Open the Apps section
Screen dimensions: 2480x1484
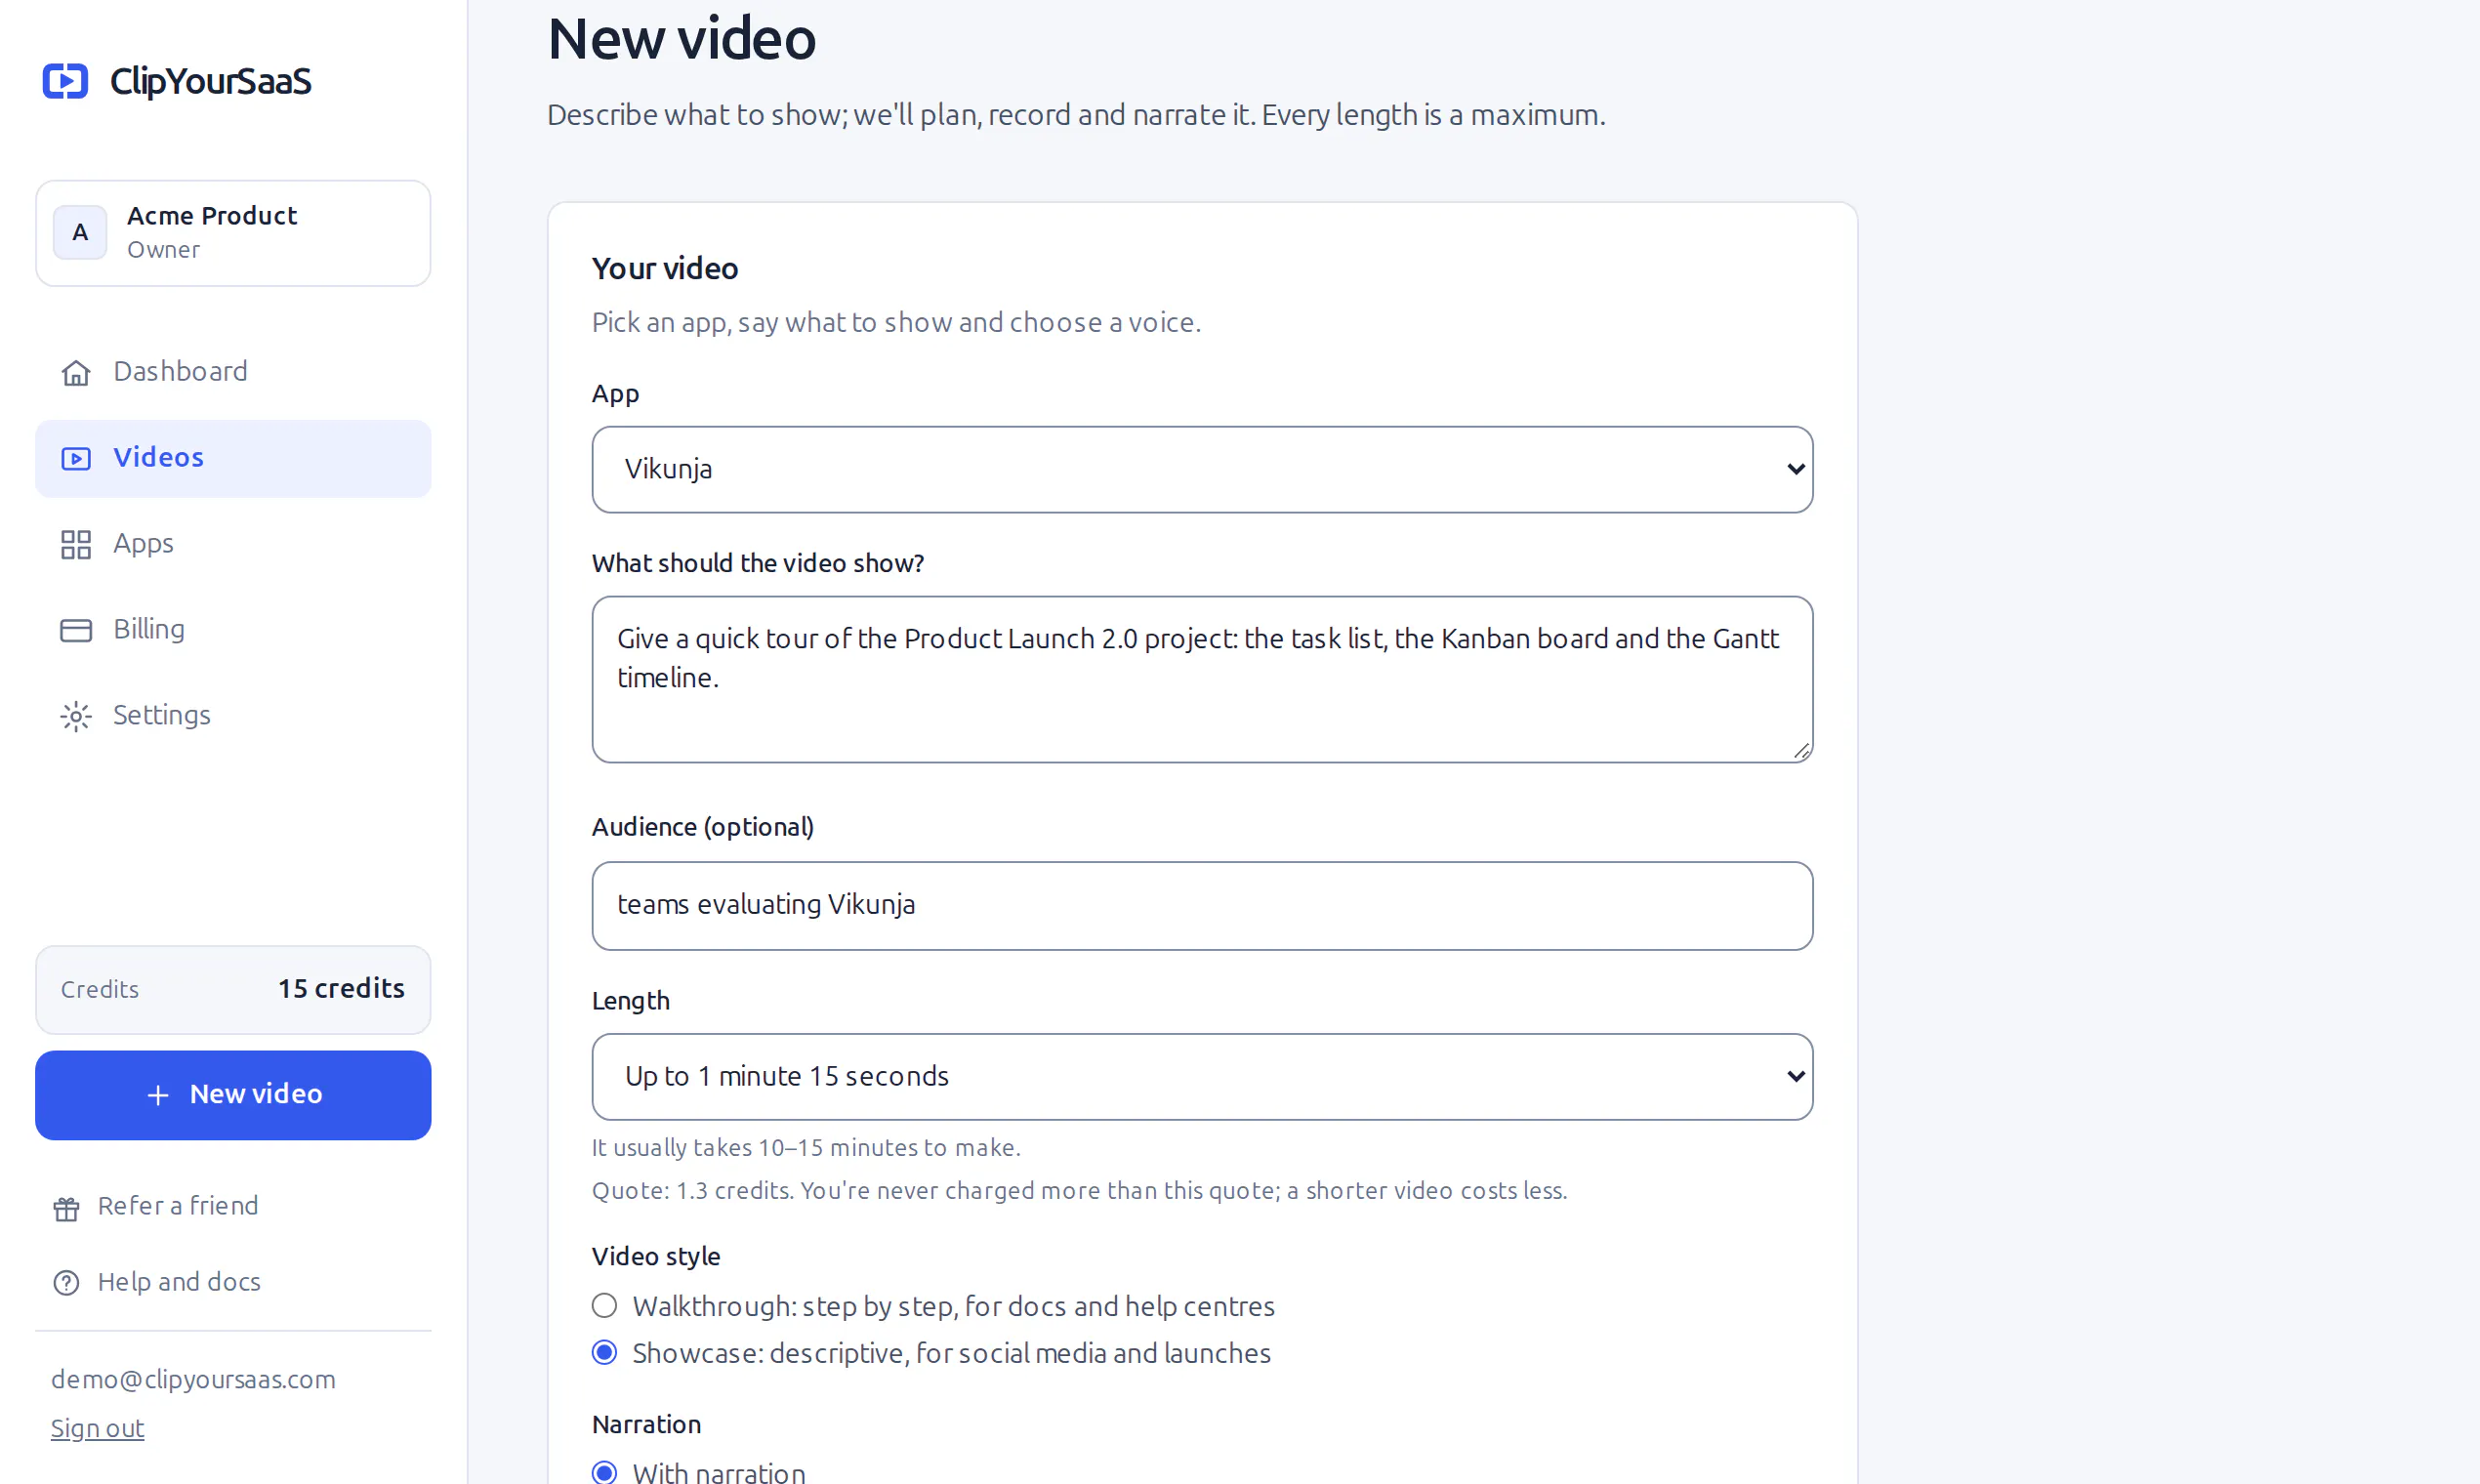233,544
